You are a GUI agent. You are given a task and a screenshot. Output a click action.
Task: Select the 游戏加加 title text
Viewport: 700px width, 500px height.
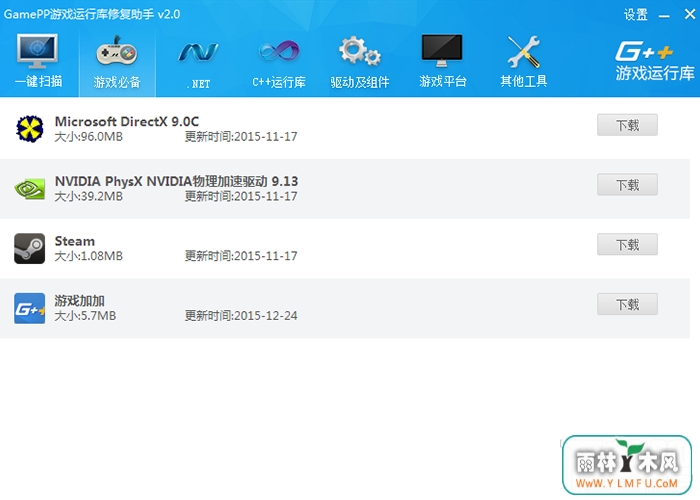79,300
